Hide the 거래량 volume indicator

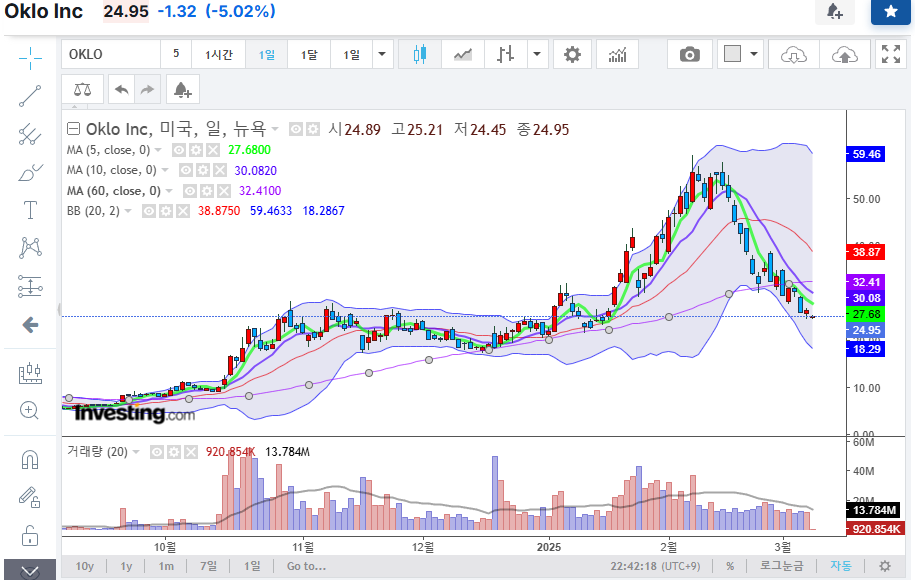tap(156, 452)
